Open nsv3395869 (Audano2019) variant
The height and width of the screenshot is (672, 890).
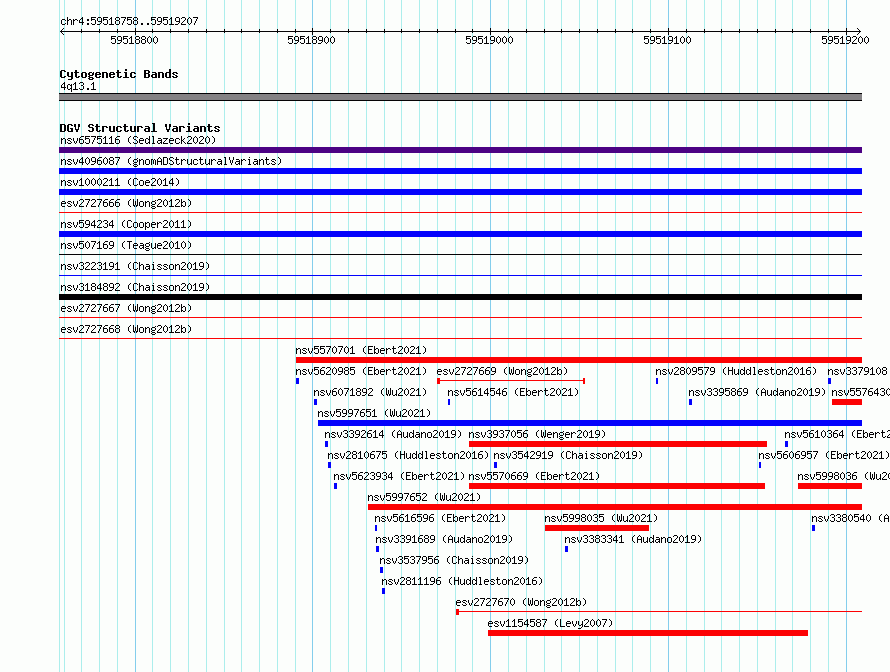[x=757, y=392]
